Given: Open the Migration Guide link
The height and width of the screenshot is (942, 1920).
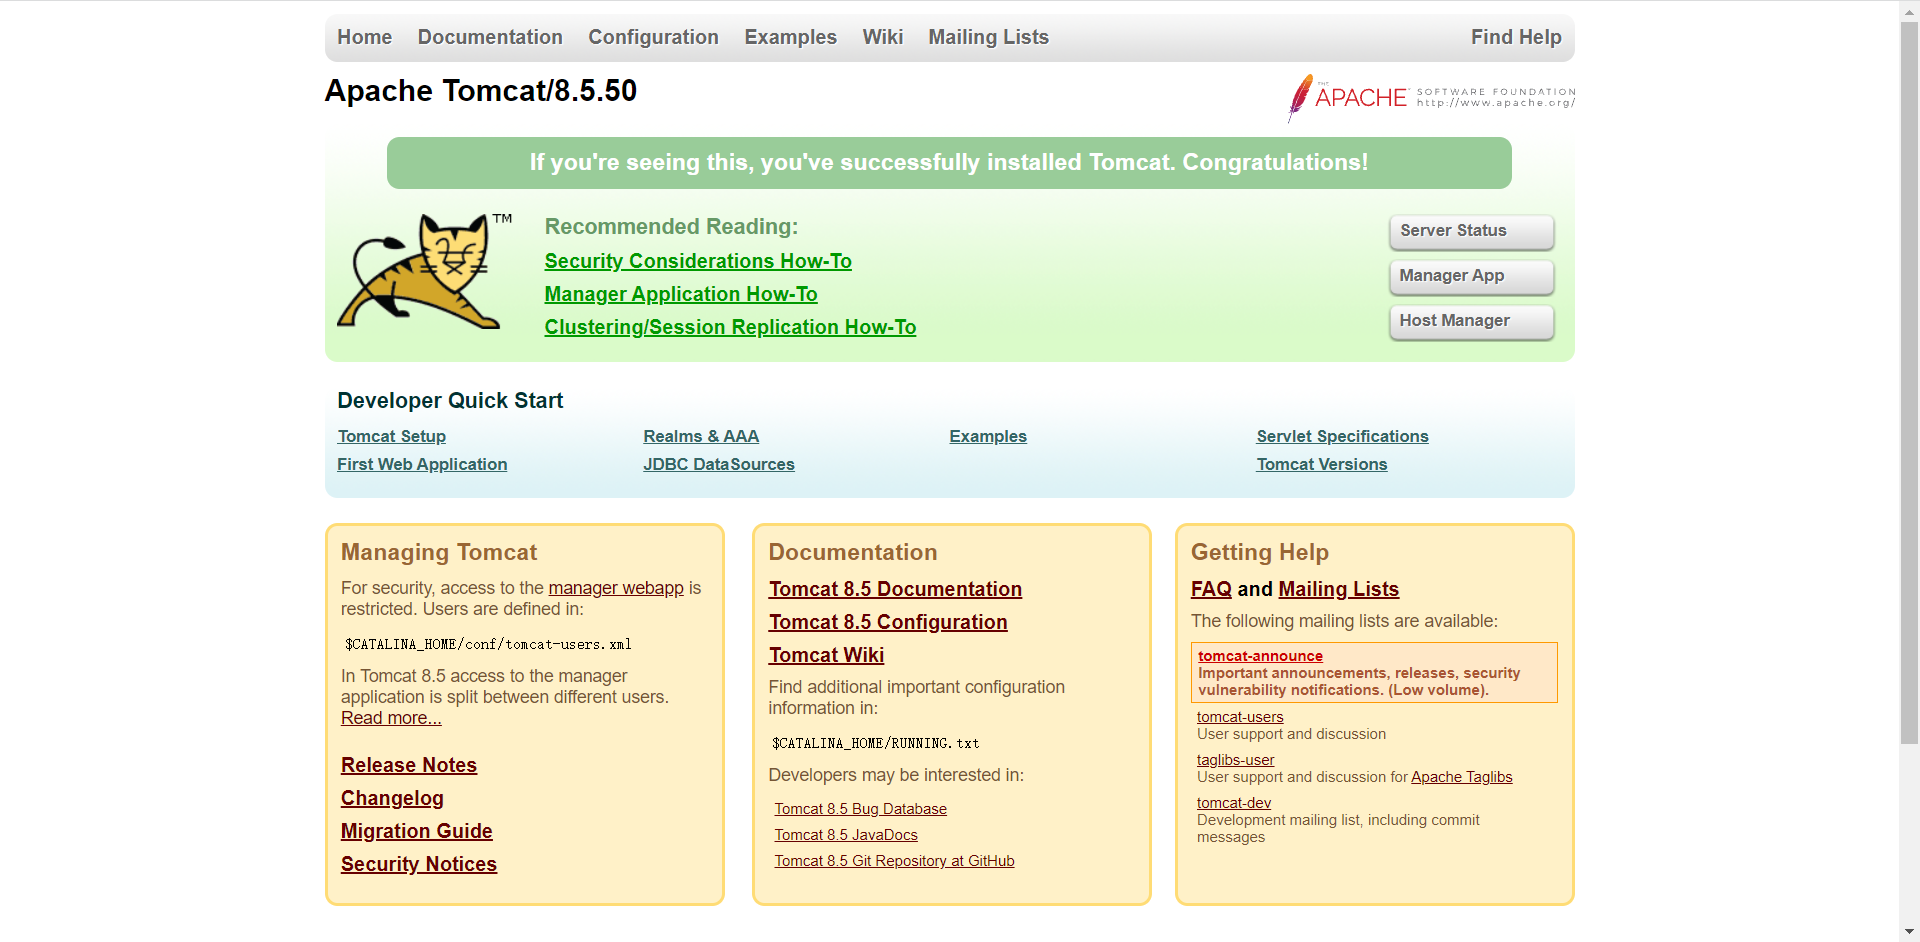Looking at the screenshot, I should pos(417,831).
